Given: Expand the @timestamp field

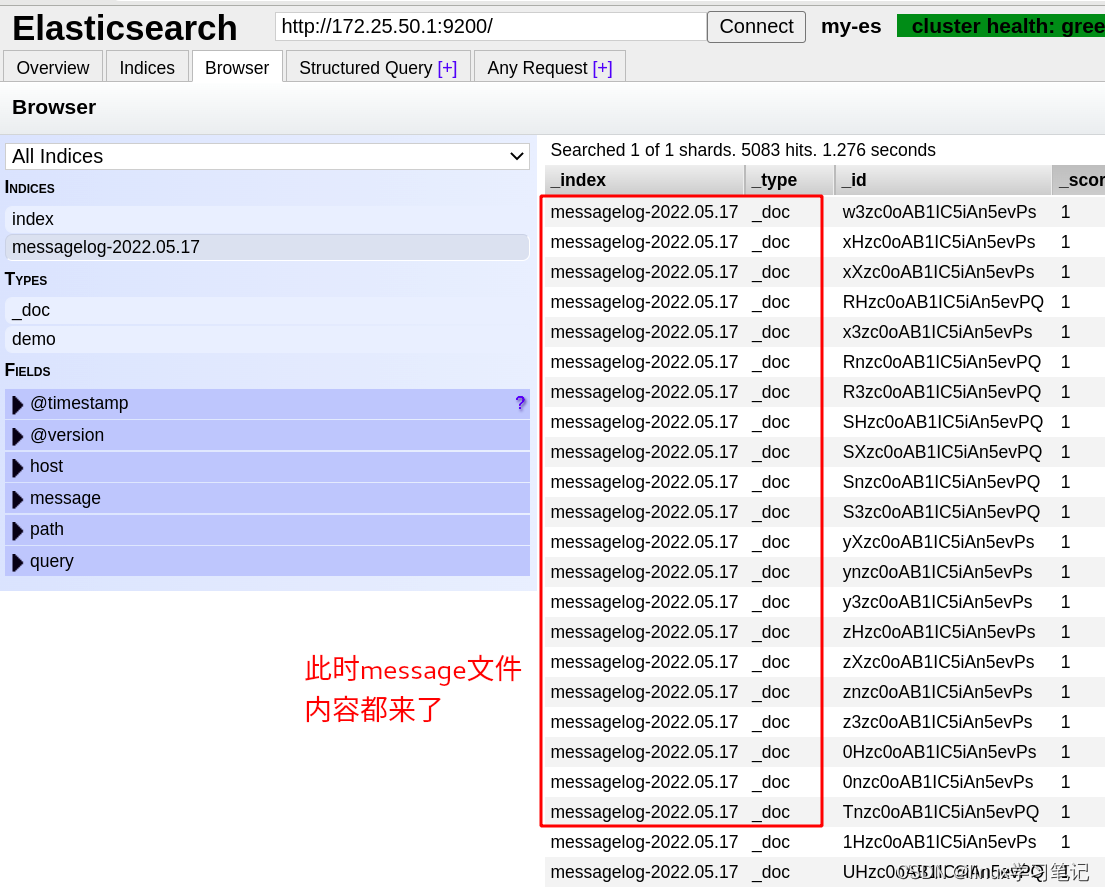Looking at the screenshot, I should click(x=18, y=405).
